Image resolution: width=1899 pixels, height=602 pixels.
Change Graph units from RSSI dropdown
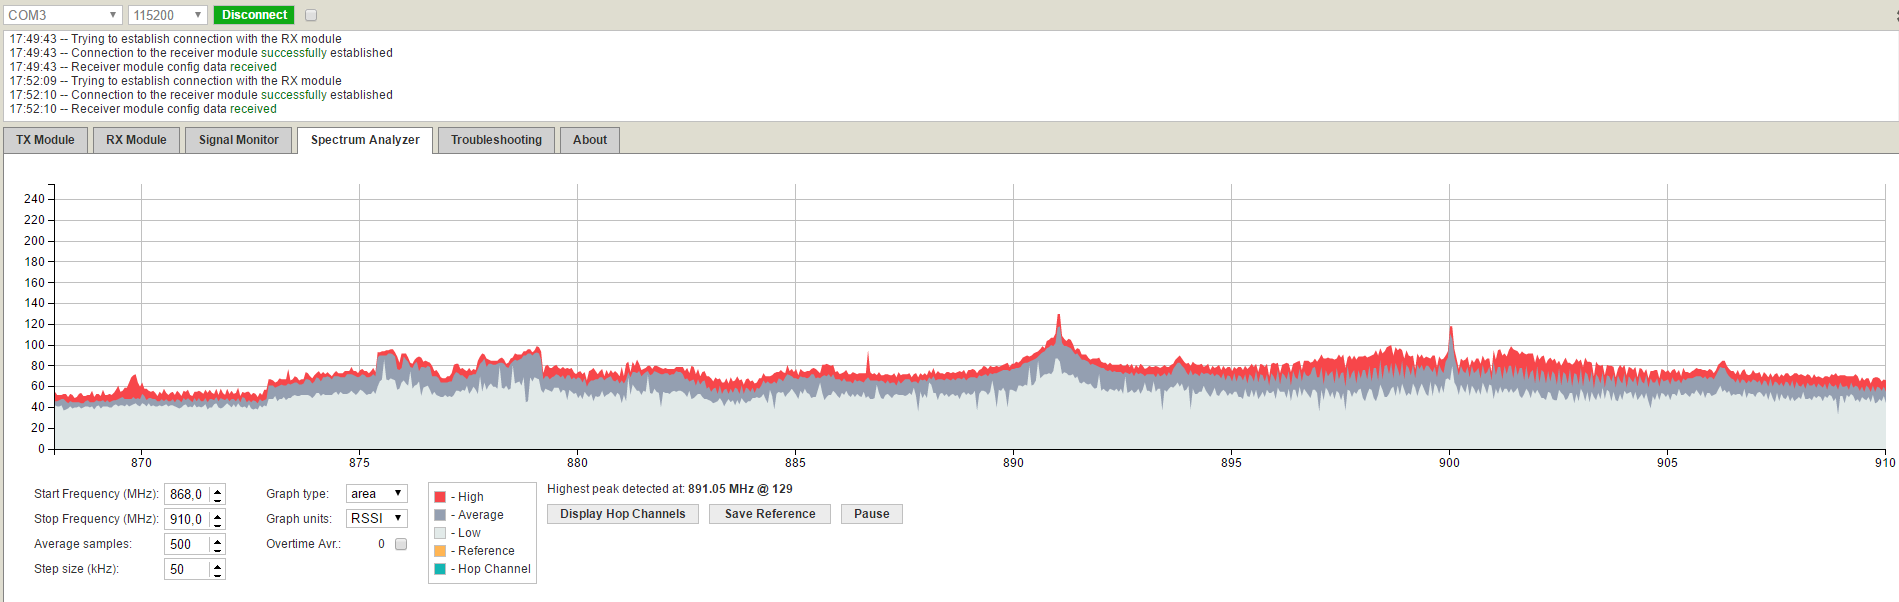click(x=376, y=518)
